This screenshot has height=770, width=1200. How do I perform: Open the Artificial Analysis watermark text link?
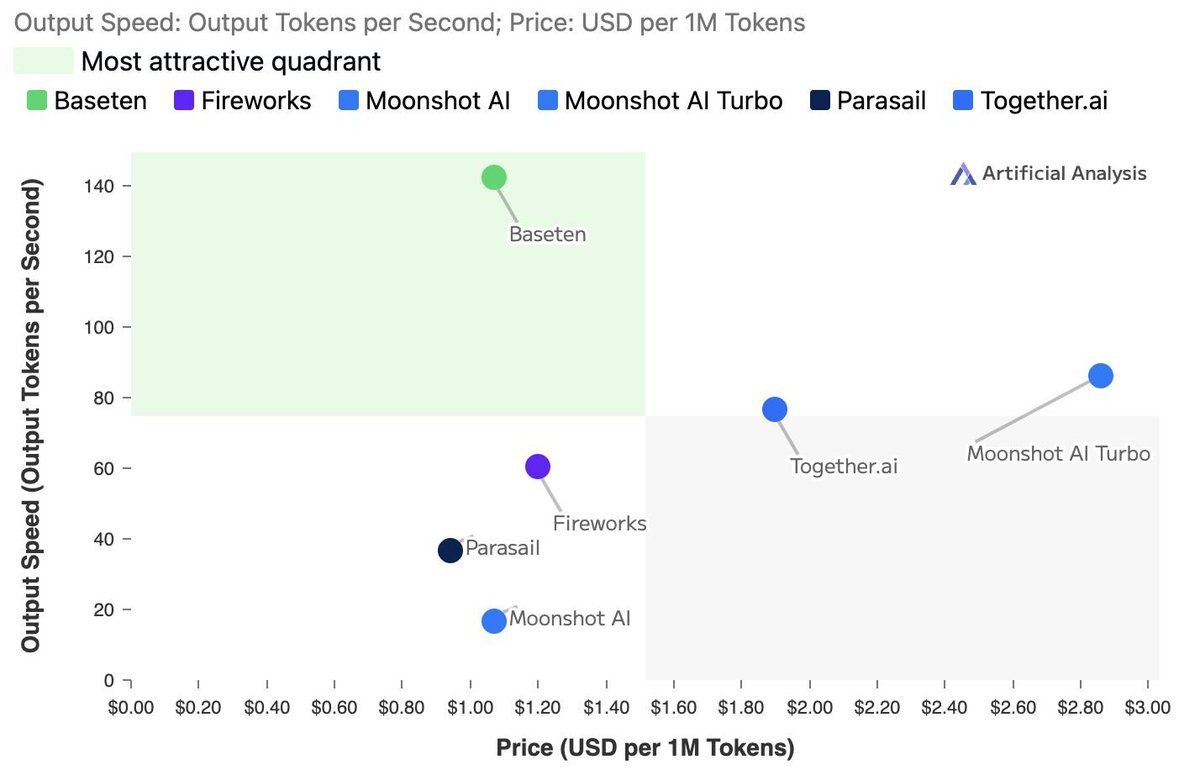click(1064, 174)
